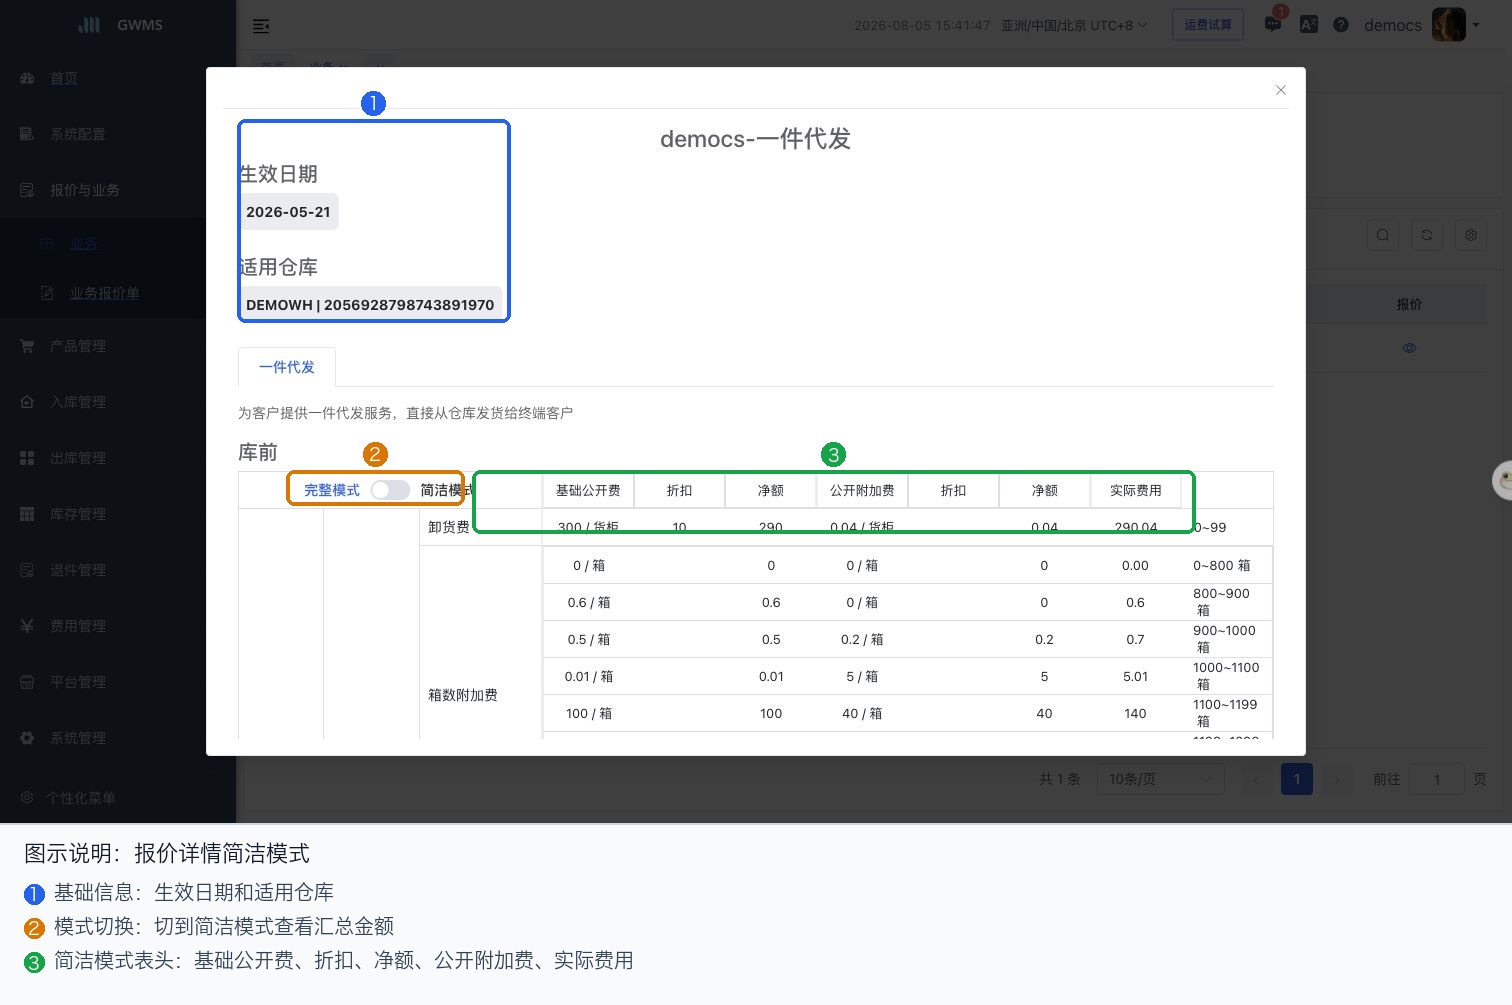1512x1005 pixels.
Task: Click the 1000~1100 箱 range cell
Action: (1226, 676)
